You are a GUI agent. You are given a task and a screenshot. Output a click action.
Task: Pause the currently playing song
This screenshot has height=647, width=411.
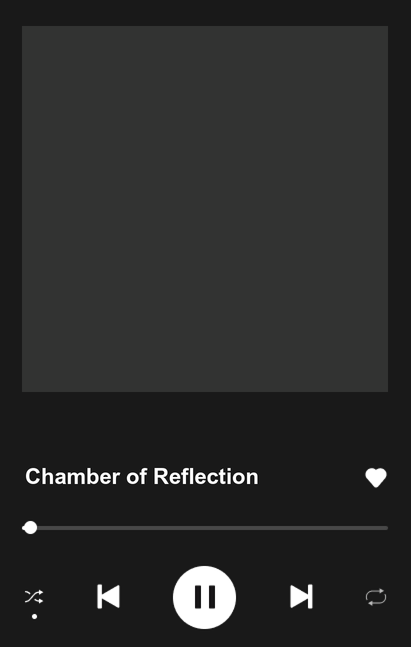[204, 597]
